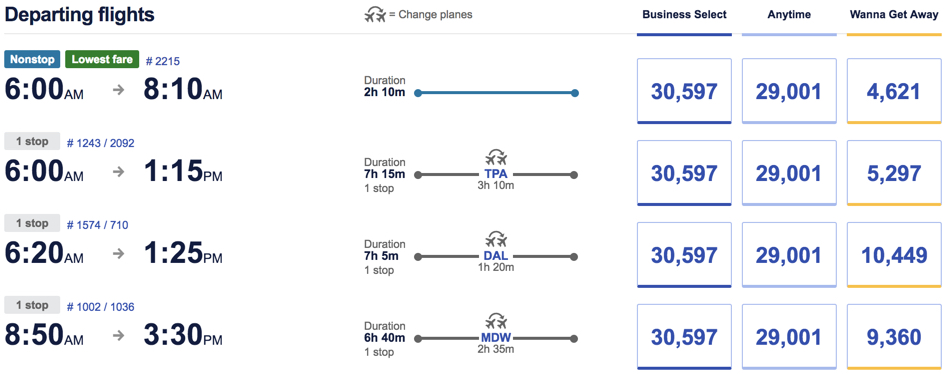
Task: Select the 29,001 Anytime fare for nonstop flight
Action: (x=789, y=91)
